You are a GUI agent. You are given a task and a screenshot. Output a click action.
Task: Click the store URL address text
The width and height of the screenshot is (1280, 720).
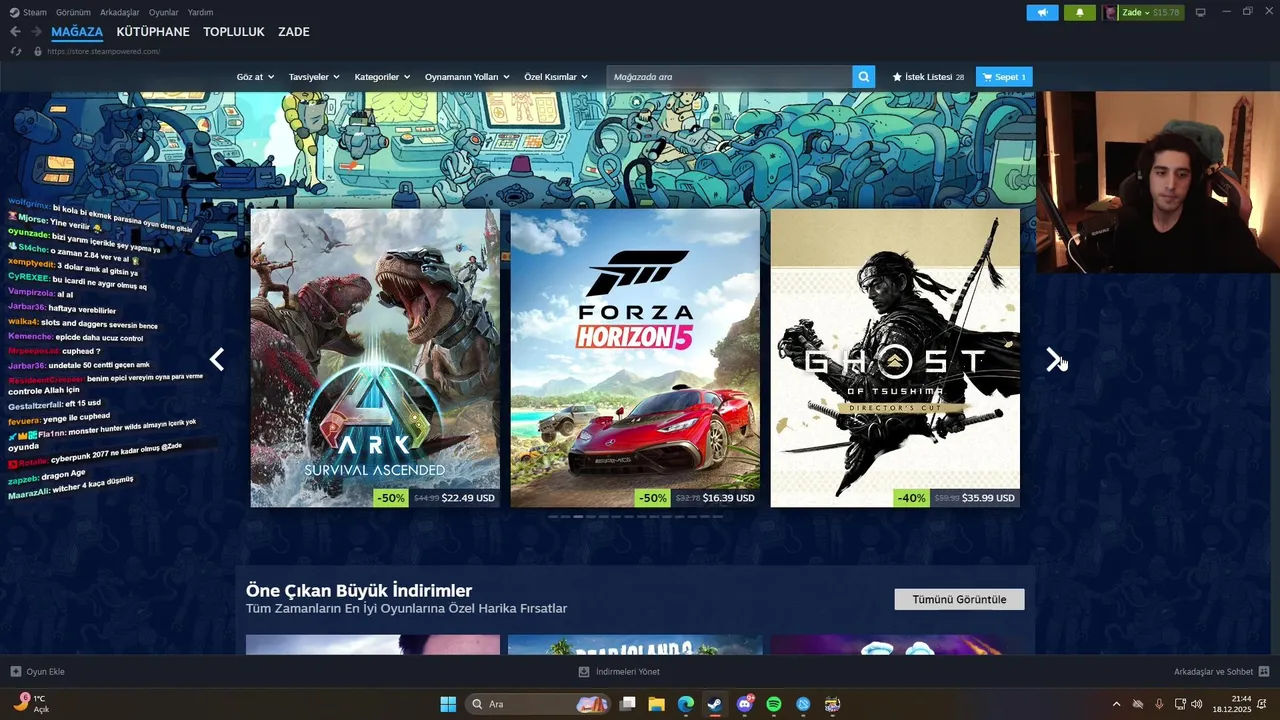[103, 51]
